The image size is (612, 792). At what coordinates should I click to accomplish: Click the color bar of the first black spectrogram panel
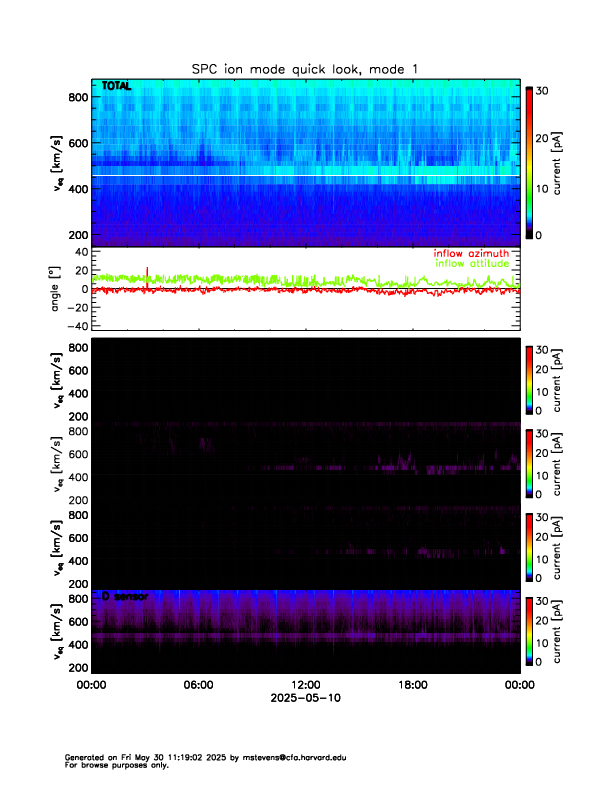pyautogui.click(x=530, y=379)
